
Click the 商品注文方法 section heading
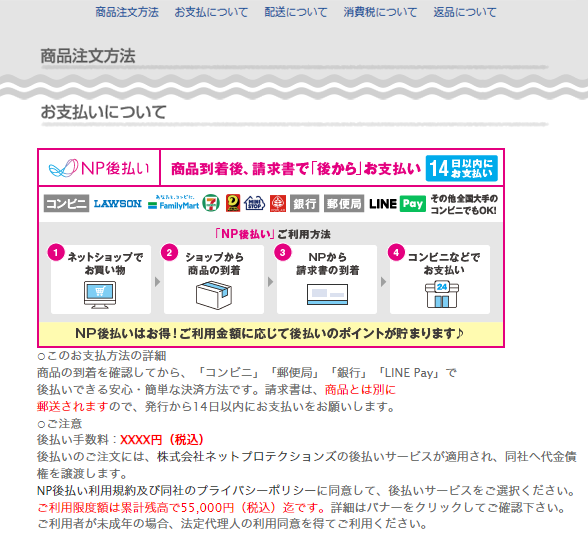click(x=88, y=56)
